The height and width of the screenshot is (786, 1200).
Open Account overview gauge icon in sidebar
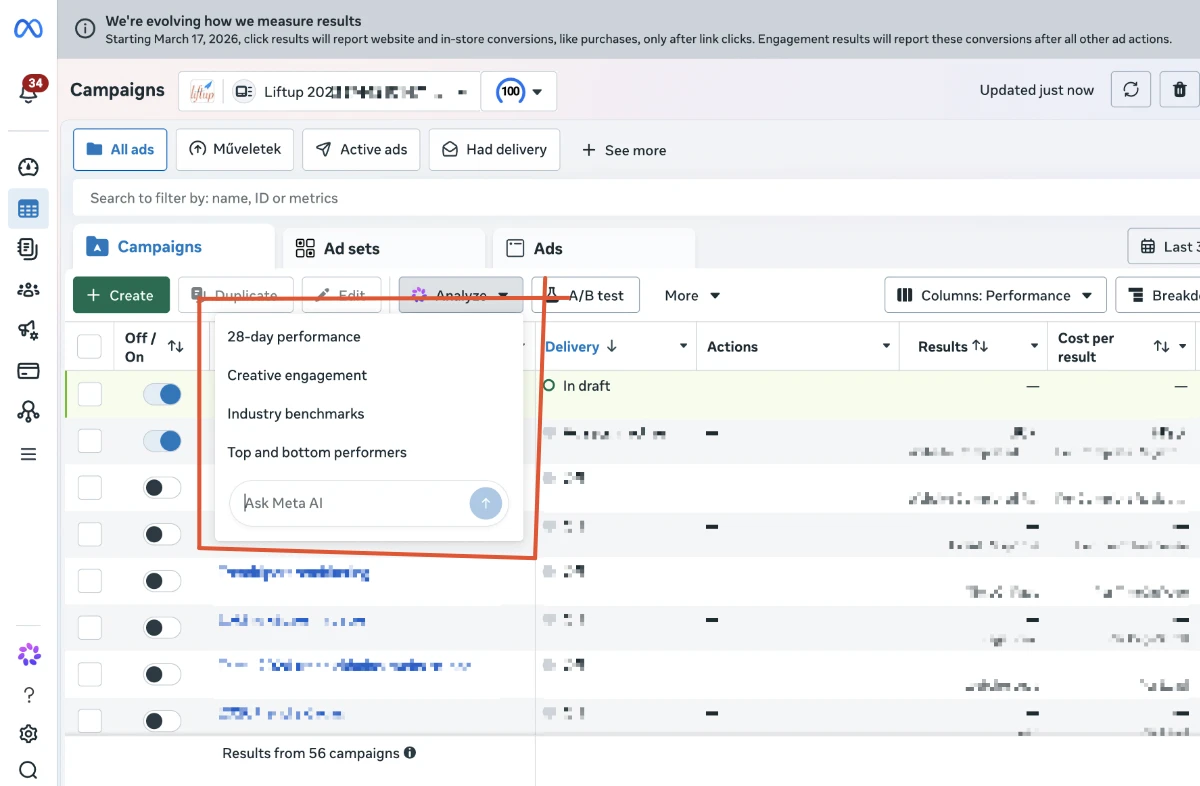click(x=28, y=167)
